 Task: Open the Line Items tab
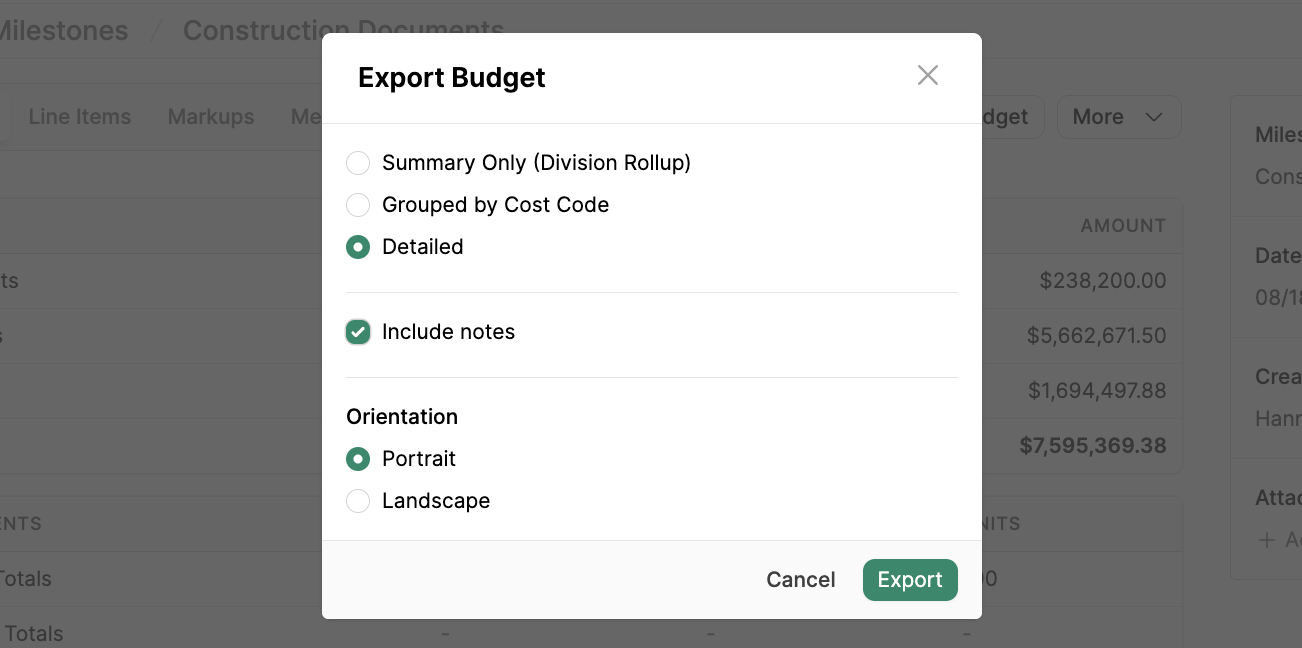coord(80,117)
